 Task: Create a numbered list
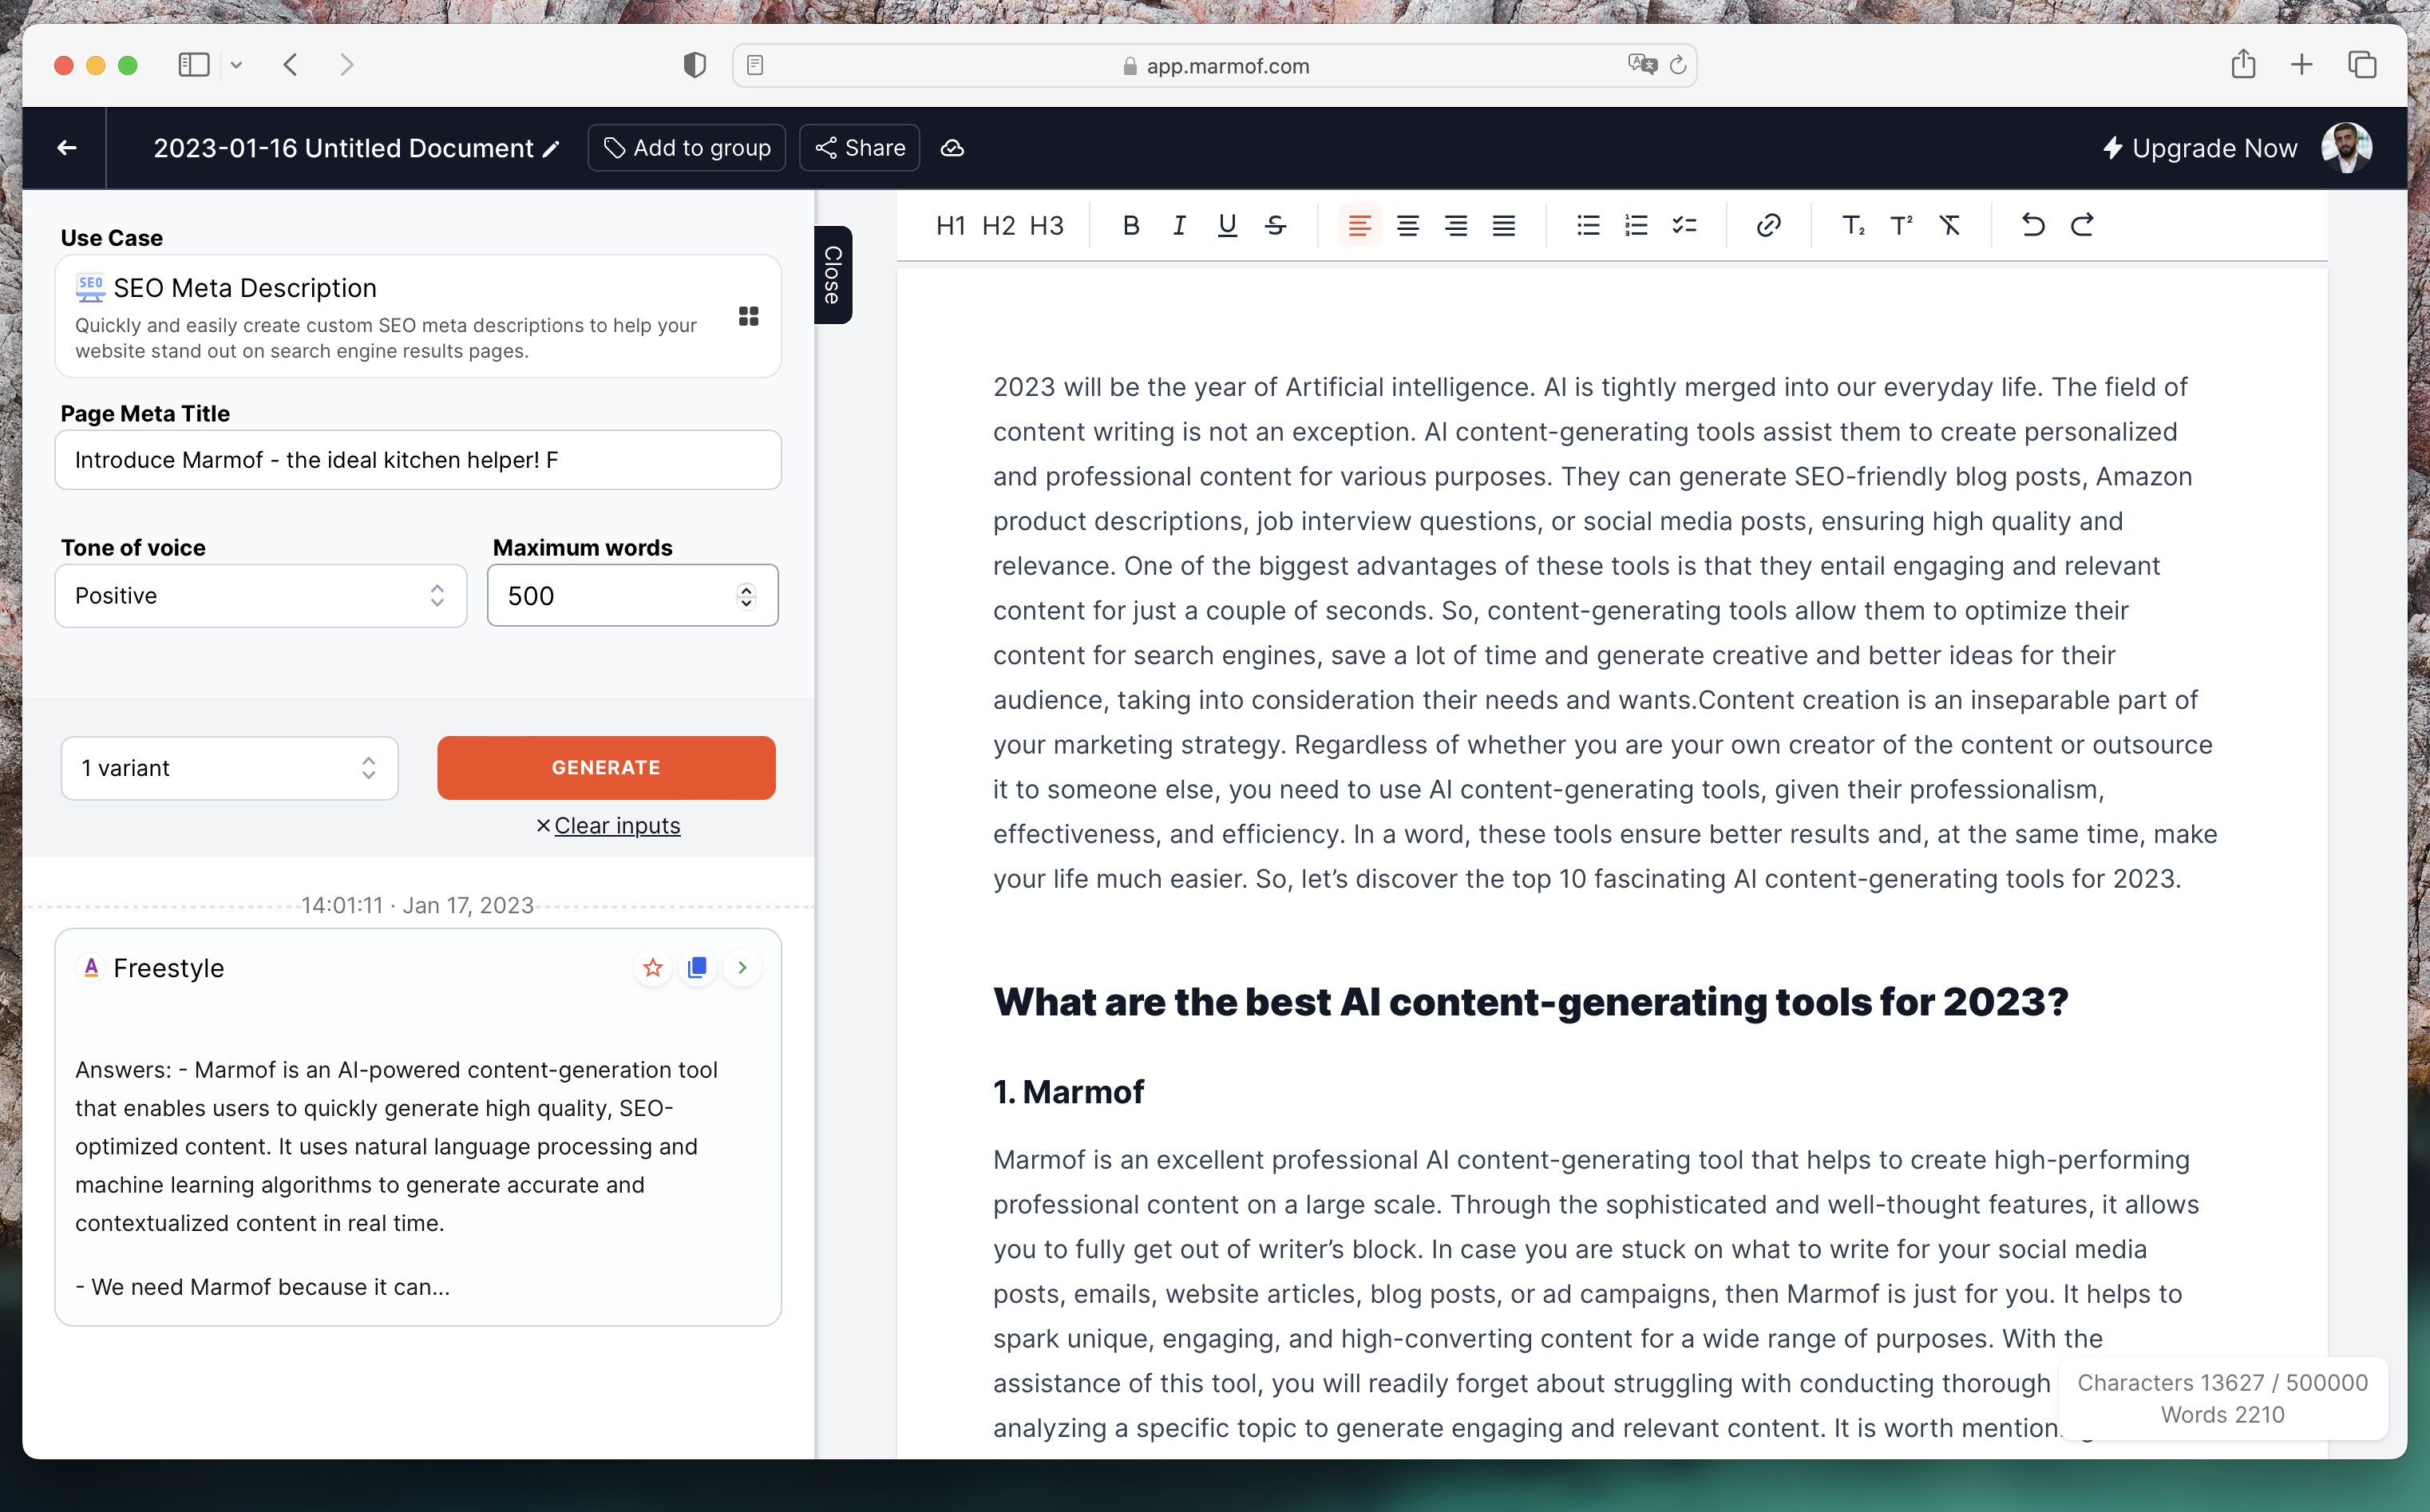(x=1636, y=226)
